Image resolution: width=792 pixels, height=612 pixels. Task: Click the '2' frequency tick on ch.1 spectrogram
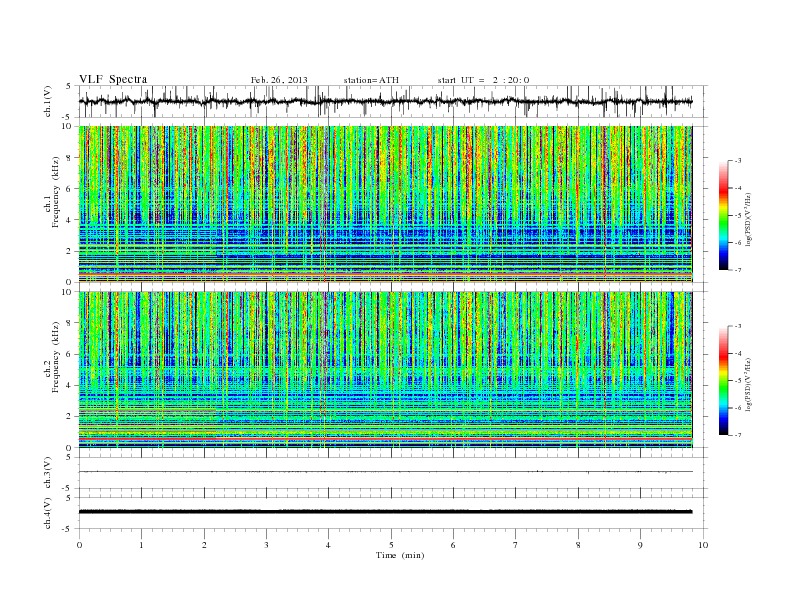click(69, 251)
